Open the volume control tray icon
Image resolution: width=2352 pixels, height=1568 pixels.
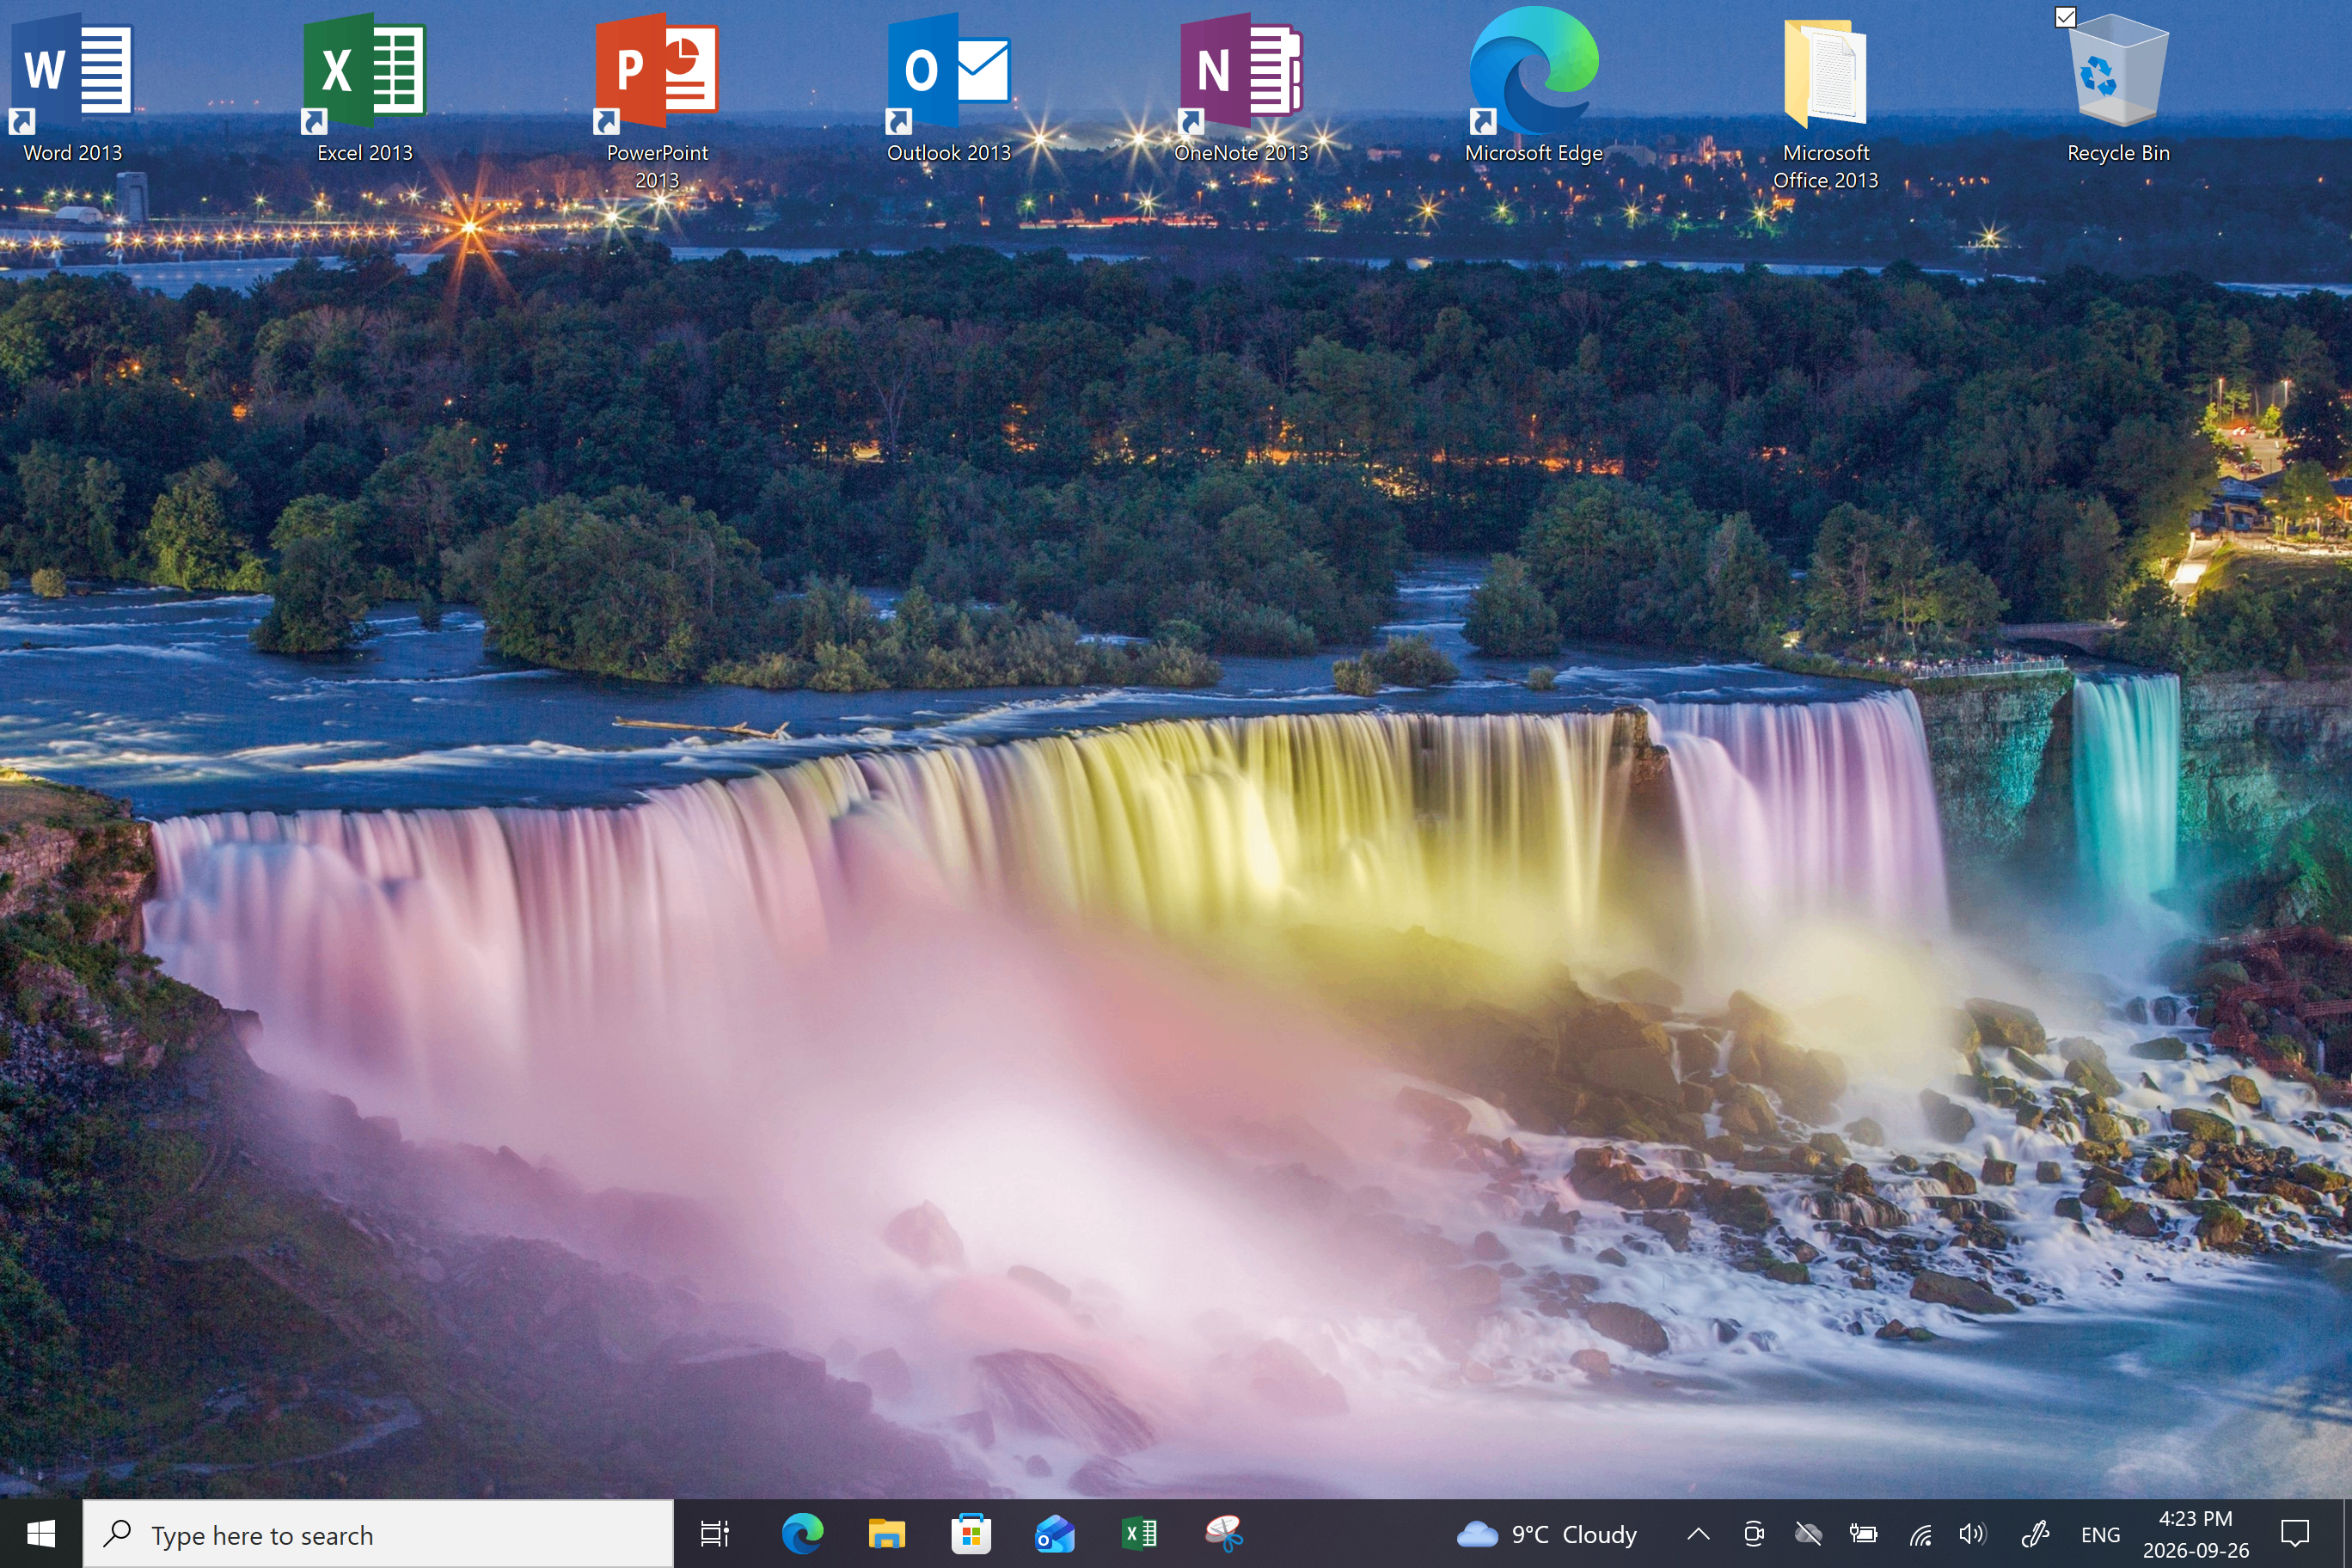coord(1973,1533)
